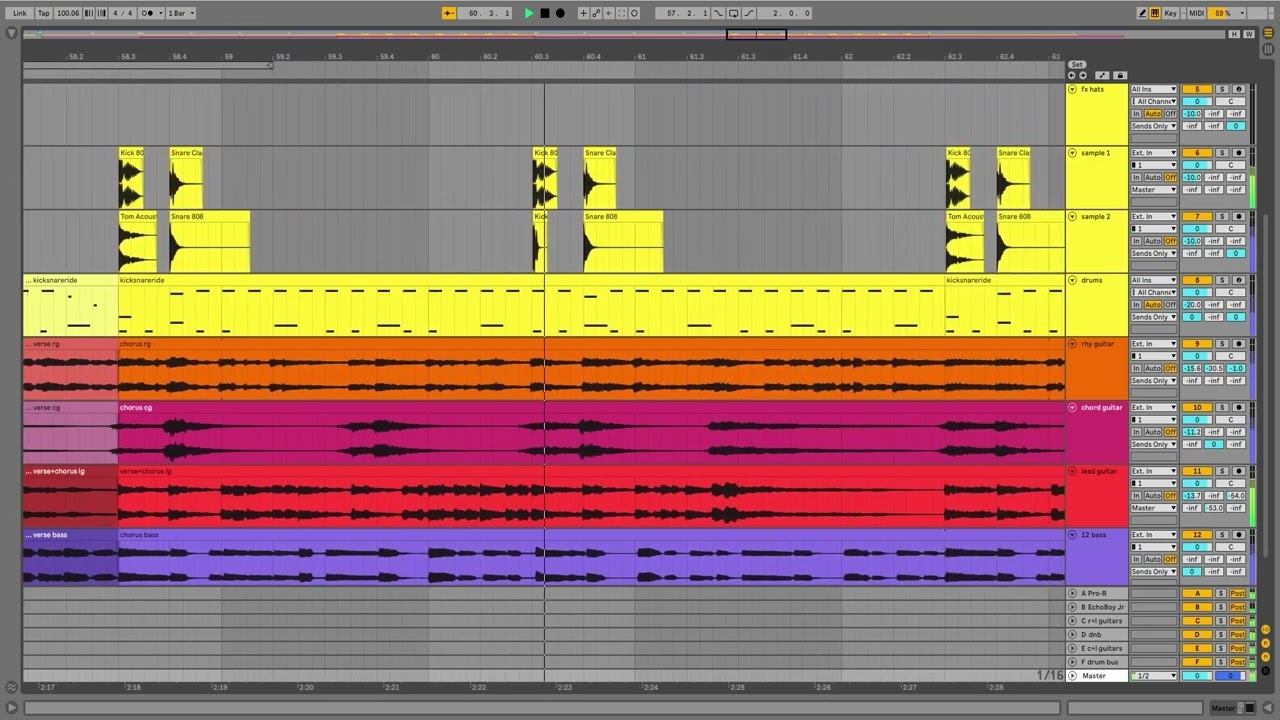Select the D dnb return track

tap(1097, 635)
